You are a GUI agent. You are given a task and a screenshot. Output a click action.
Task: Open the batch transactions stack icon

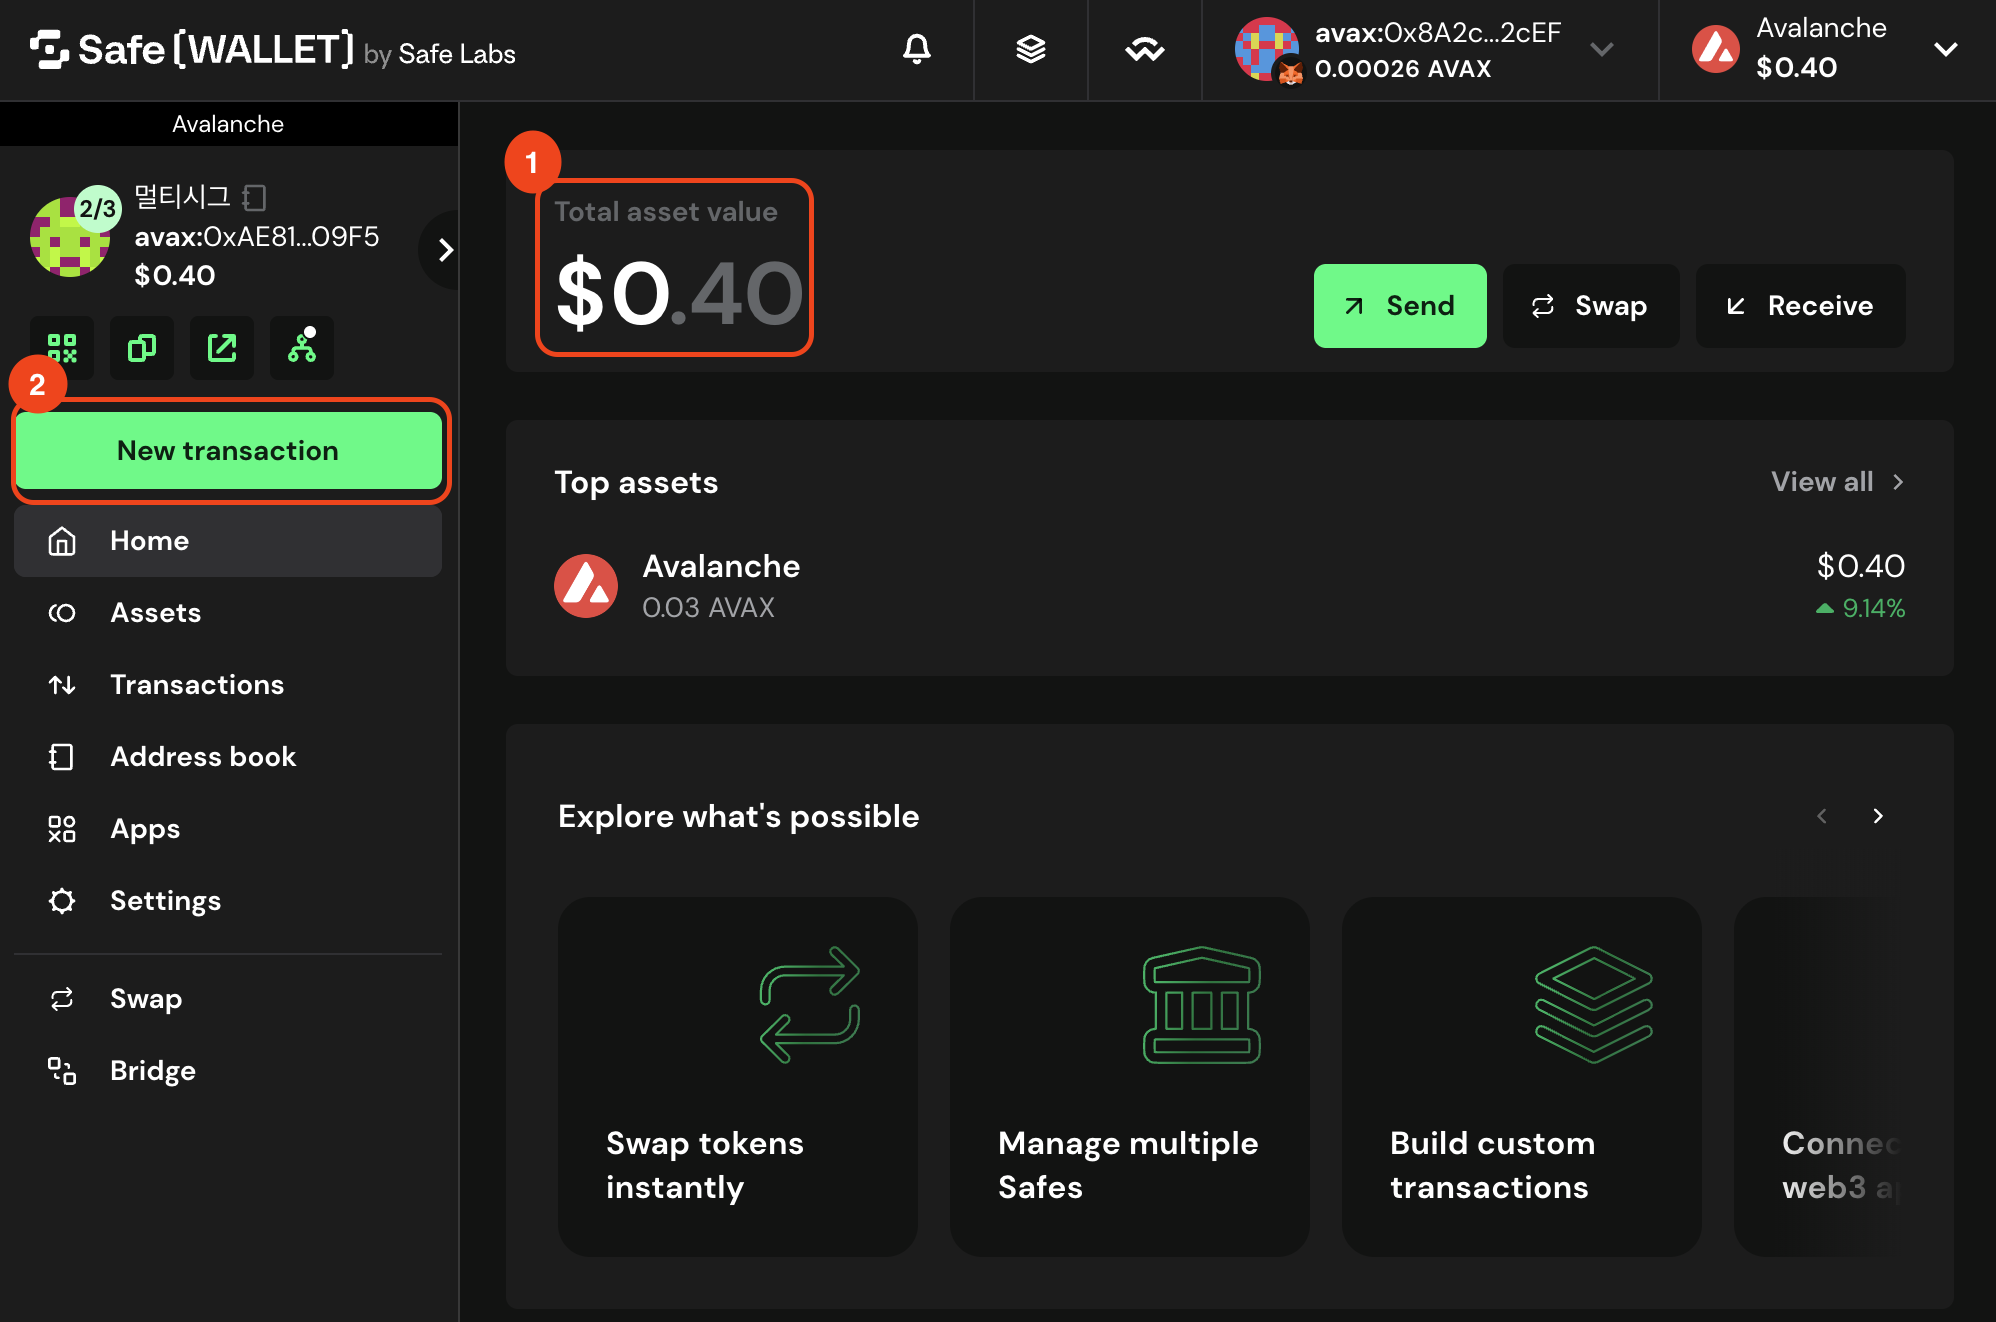[x=1030, y=49]
